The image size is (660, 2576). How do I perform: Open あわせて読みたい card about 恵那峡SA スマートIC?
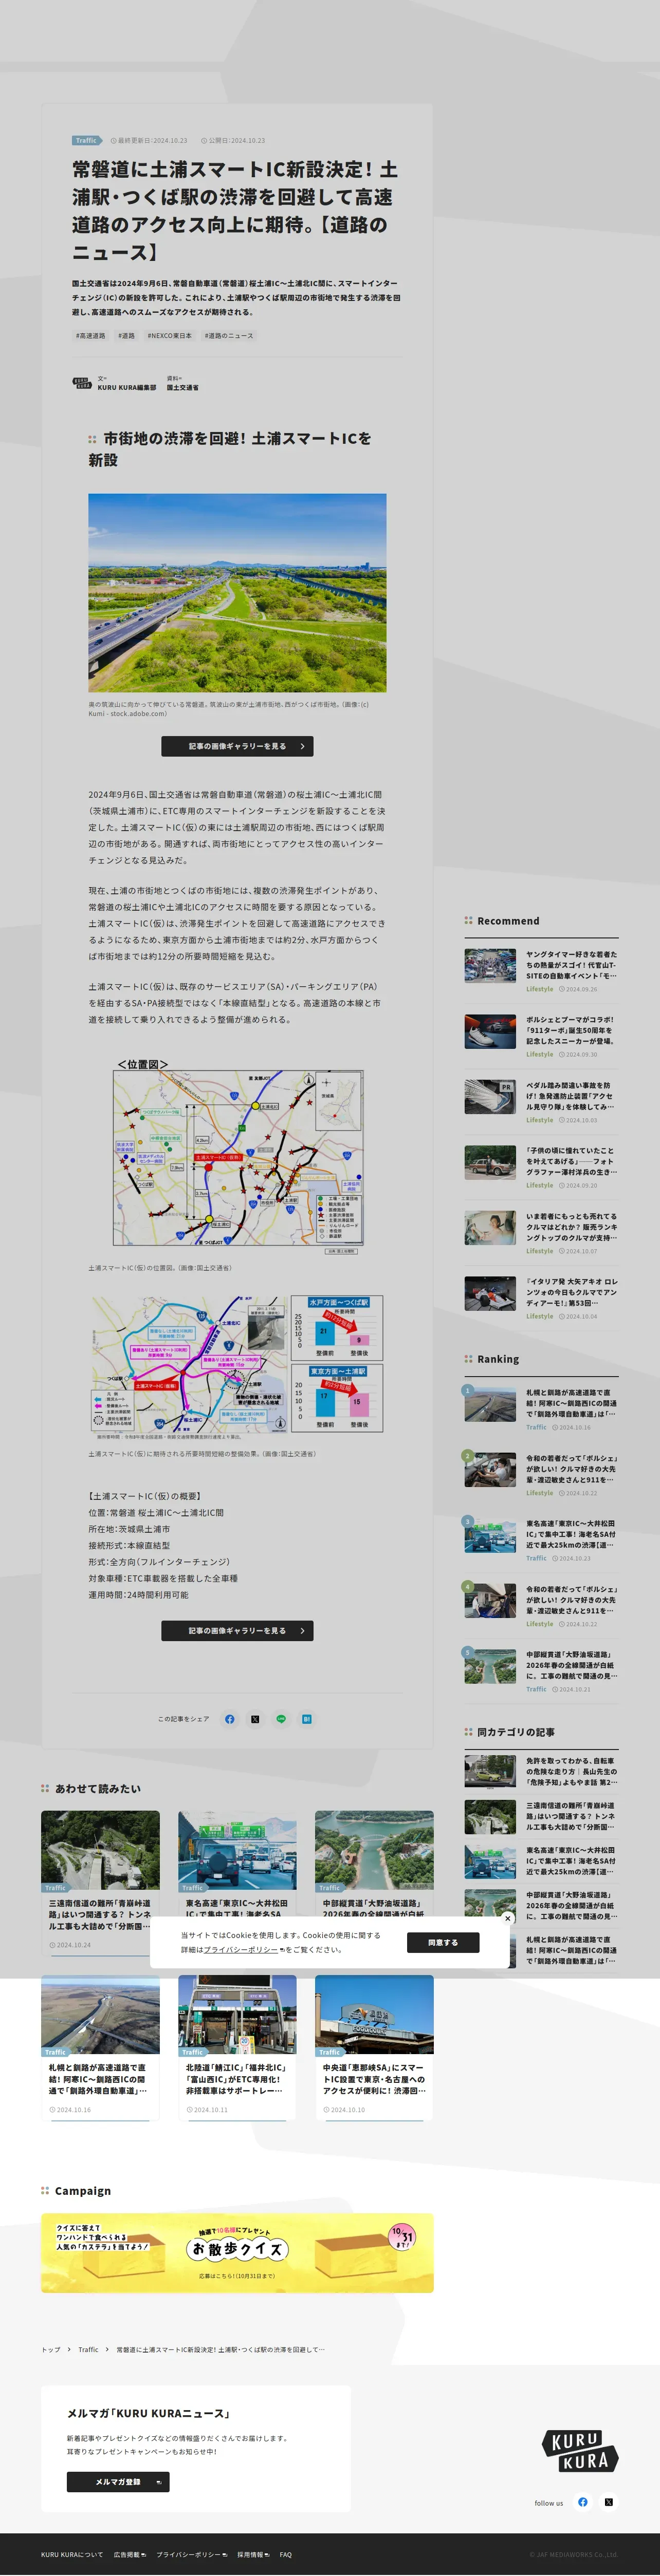pos(374,2048)
